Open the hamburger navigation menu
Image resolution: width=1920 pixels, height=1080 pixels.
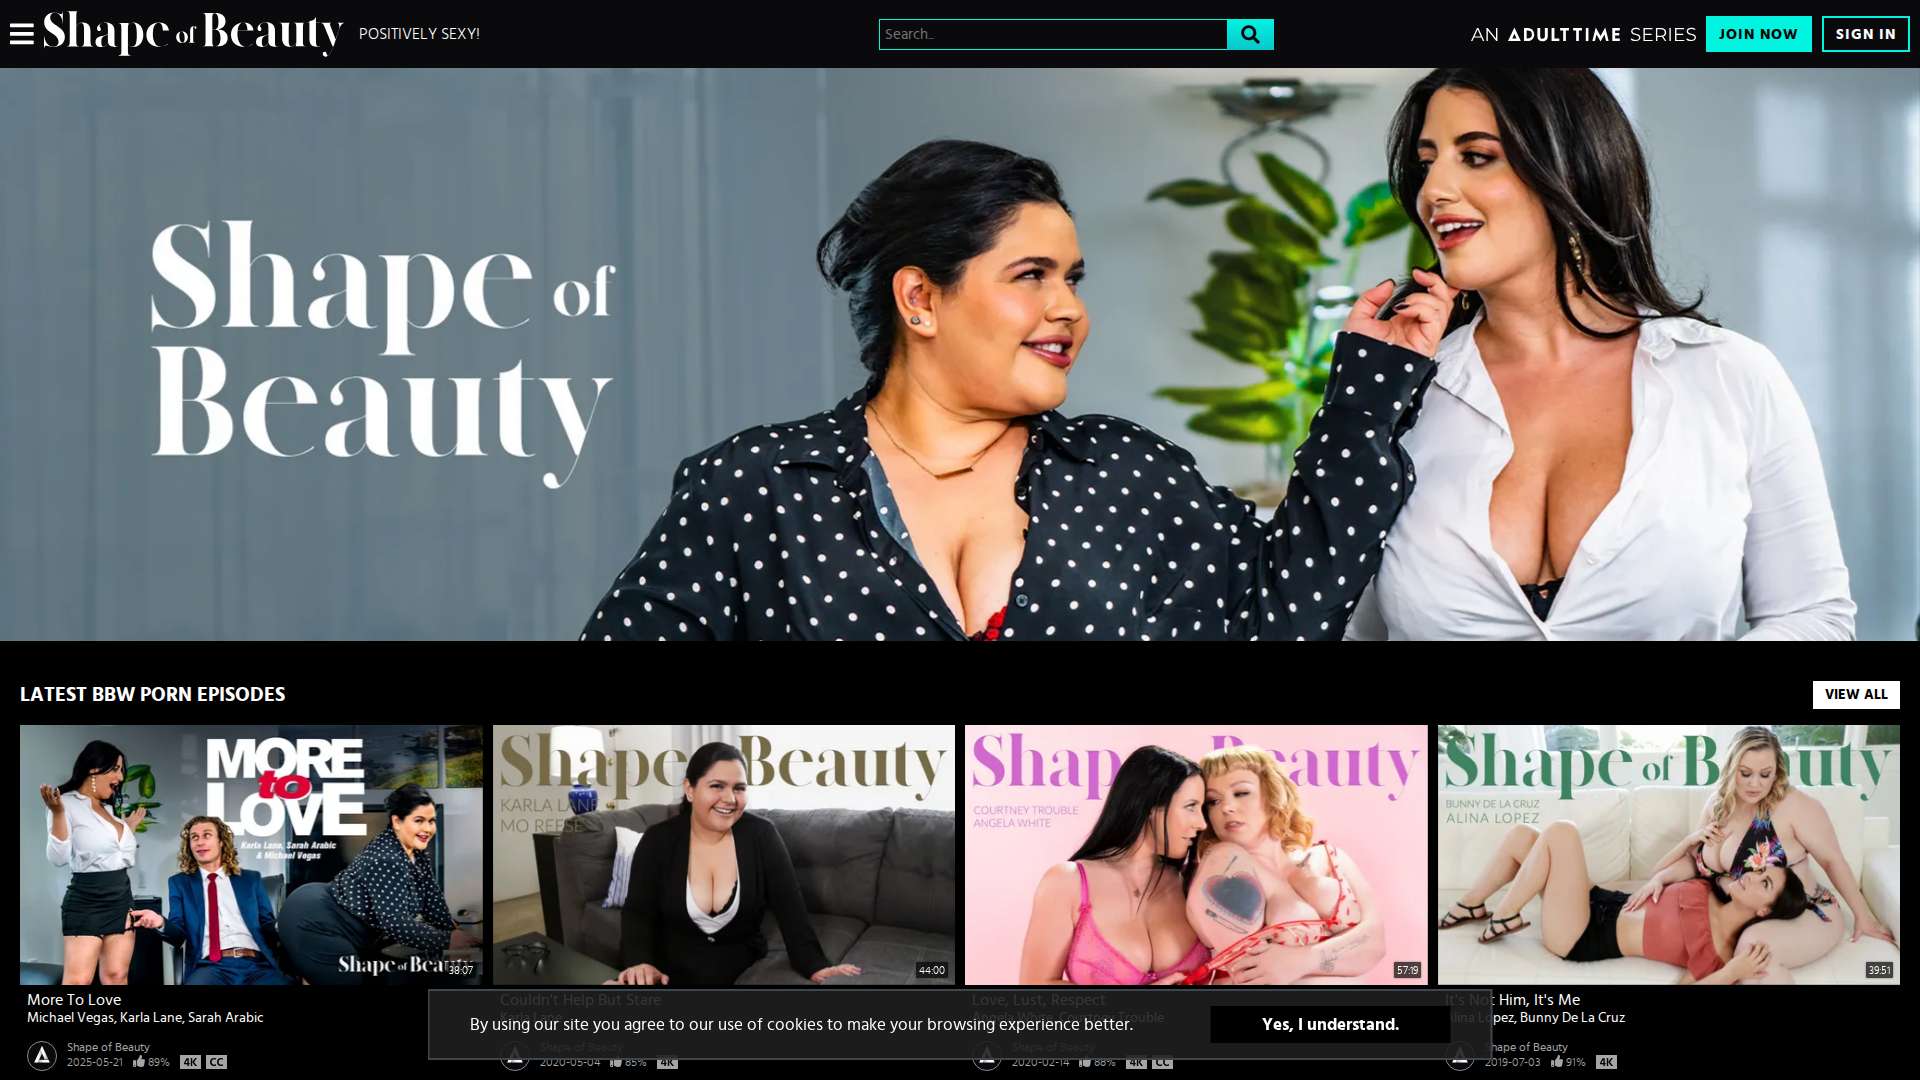click(x=21, y=34)
